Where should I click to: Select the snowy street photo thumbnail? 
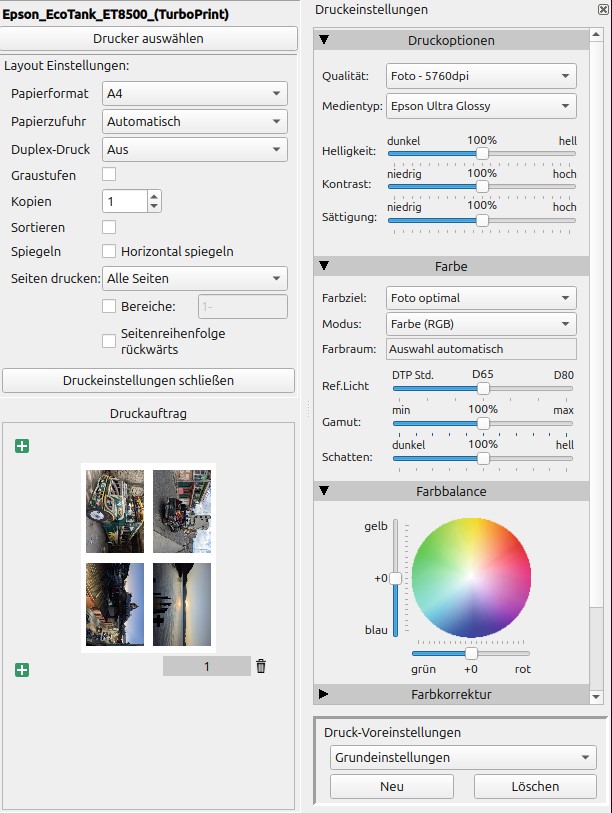coord(182,511)
